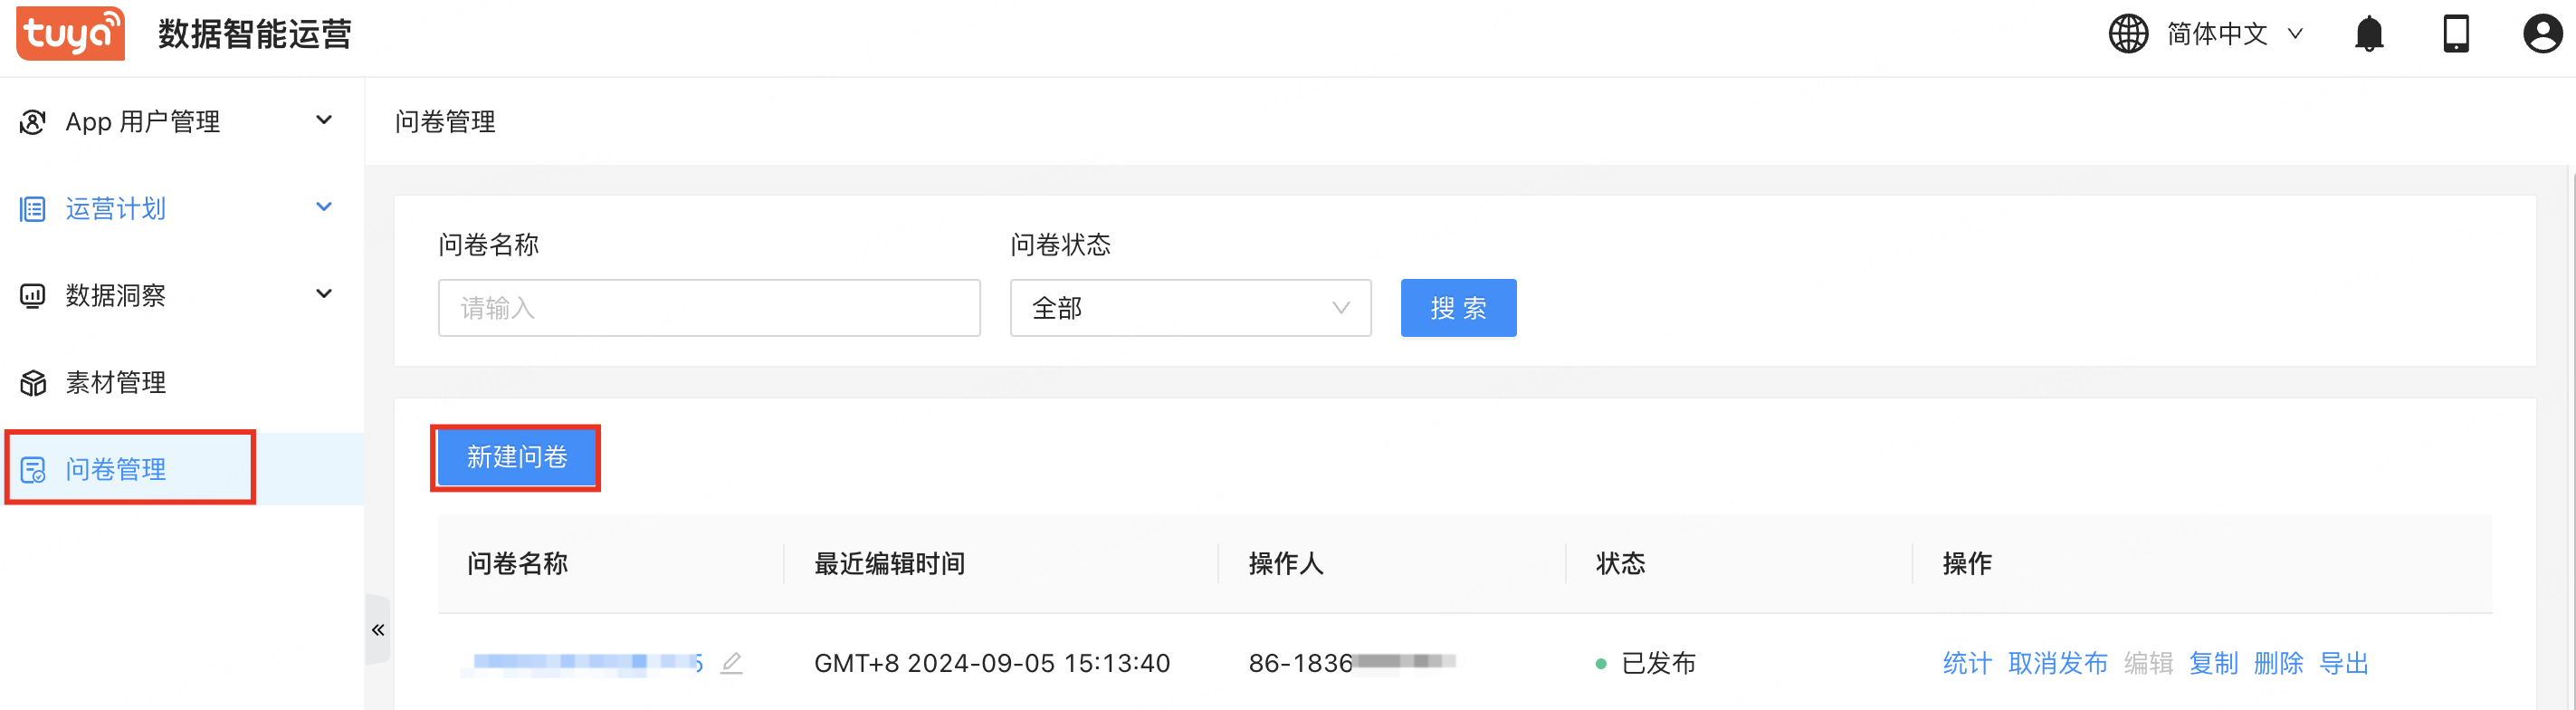This screenshot has height=710, width=2576.
Task: Click 复制 link in survey row
Action: 2214,663
